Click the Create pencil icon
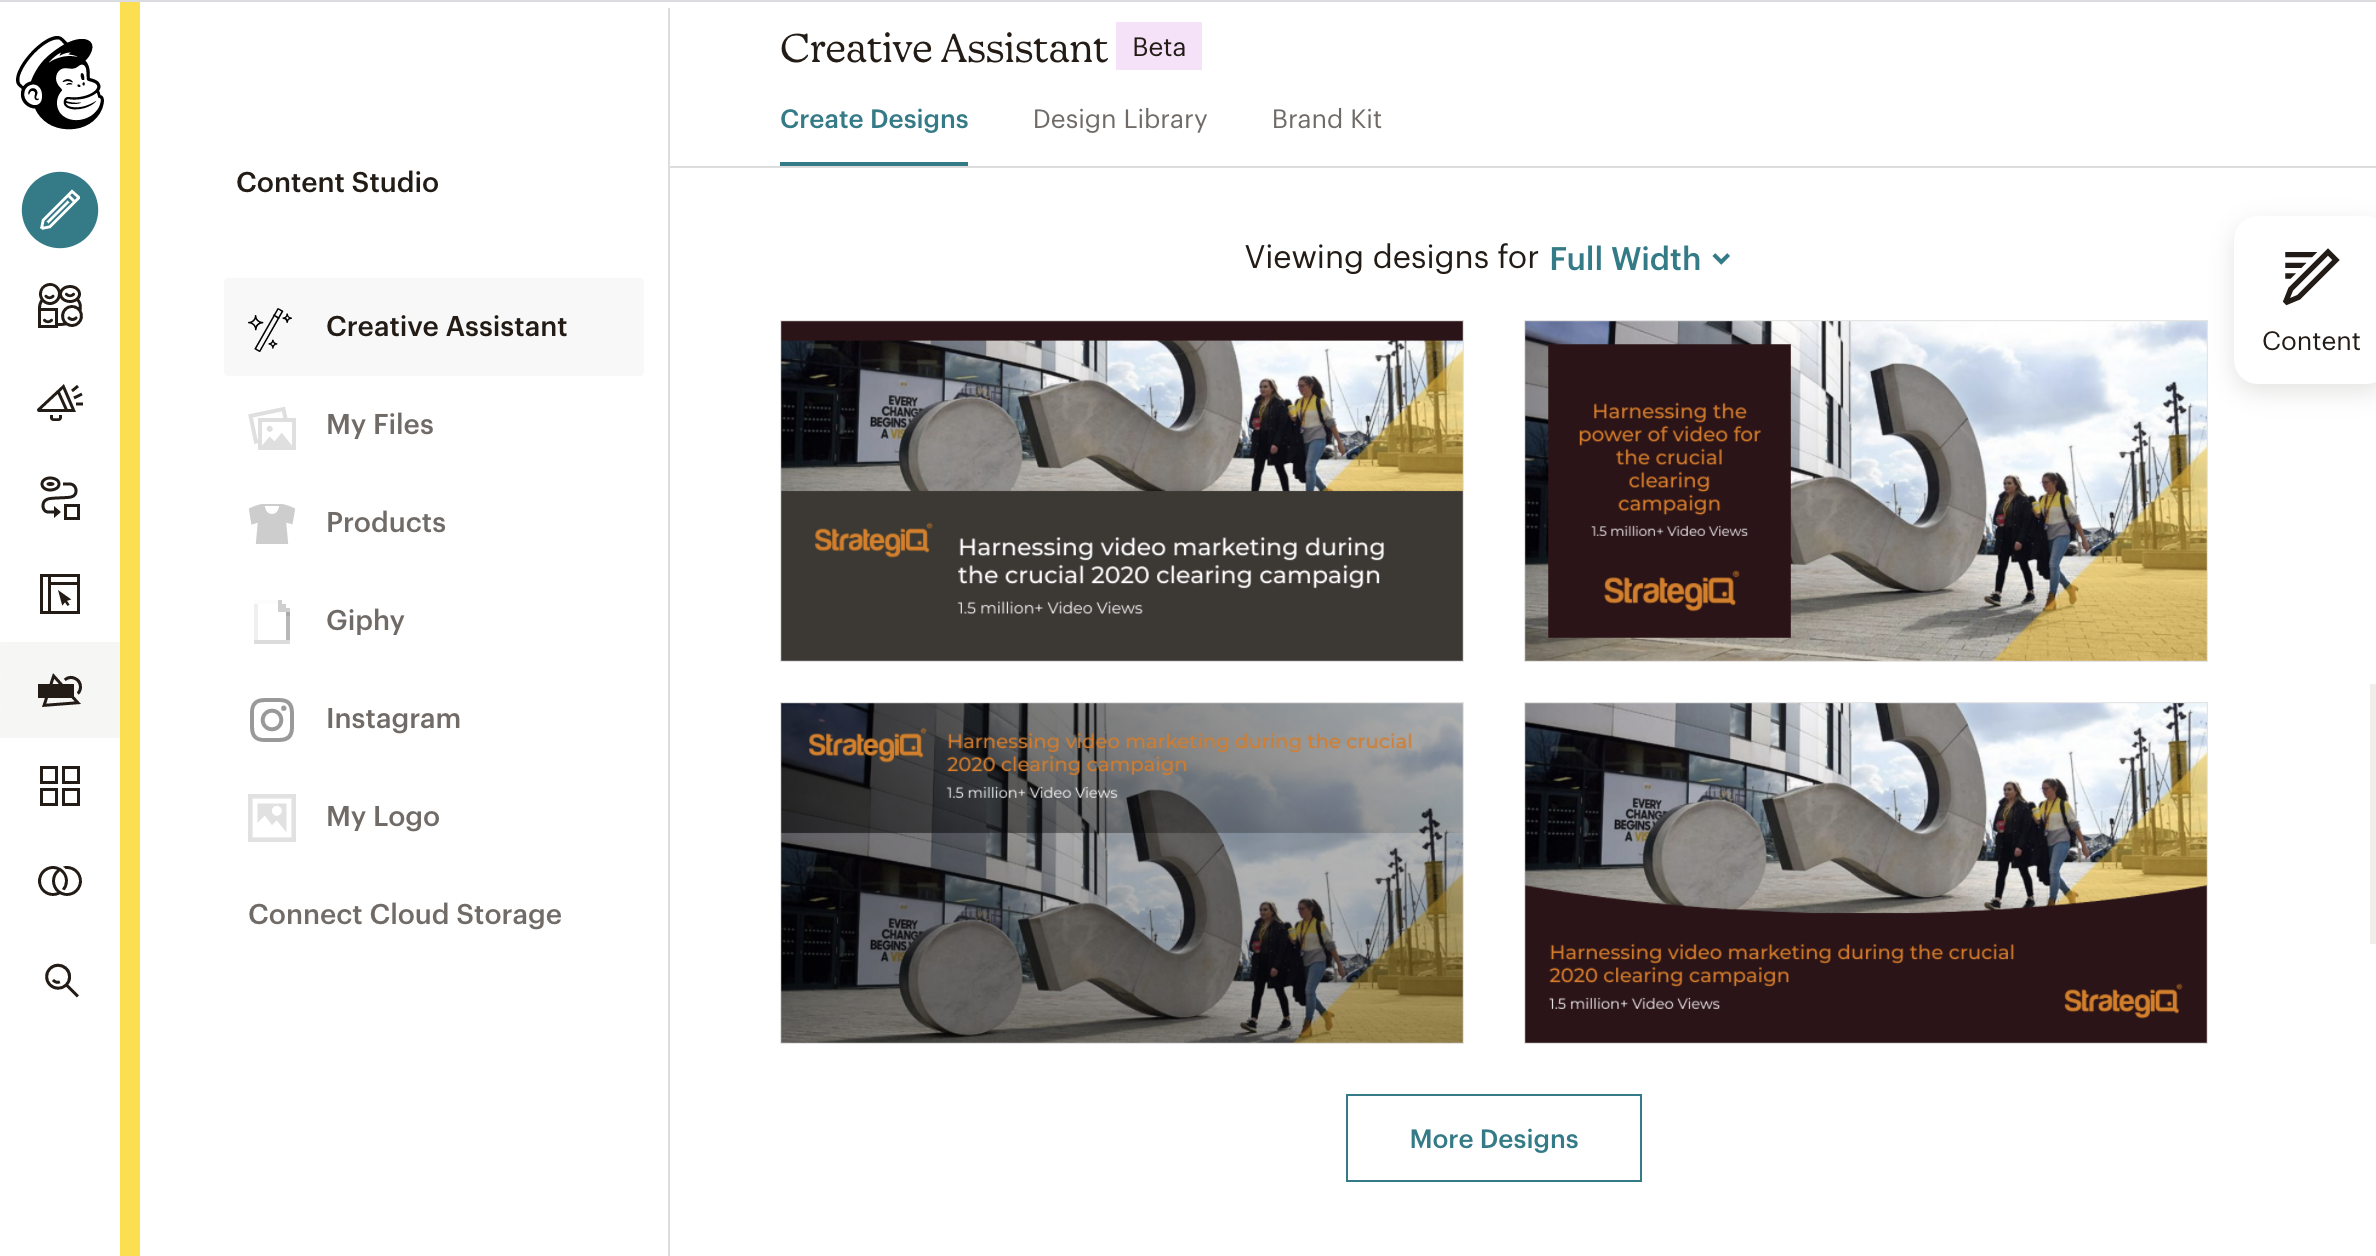The height and width of the screenshot is (1256, 2376). pyautogui.click(x=60, y=210)
